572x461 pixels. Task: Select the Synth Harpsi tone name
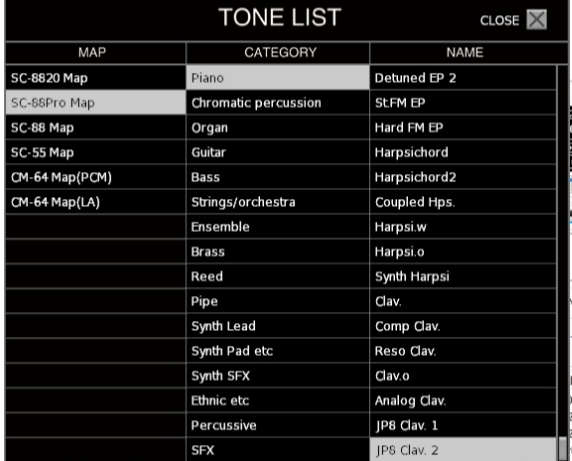pos(463,276)
